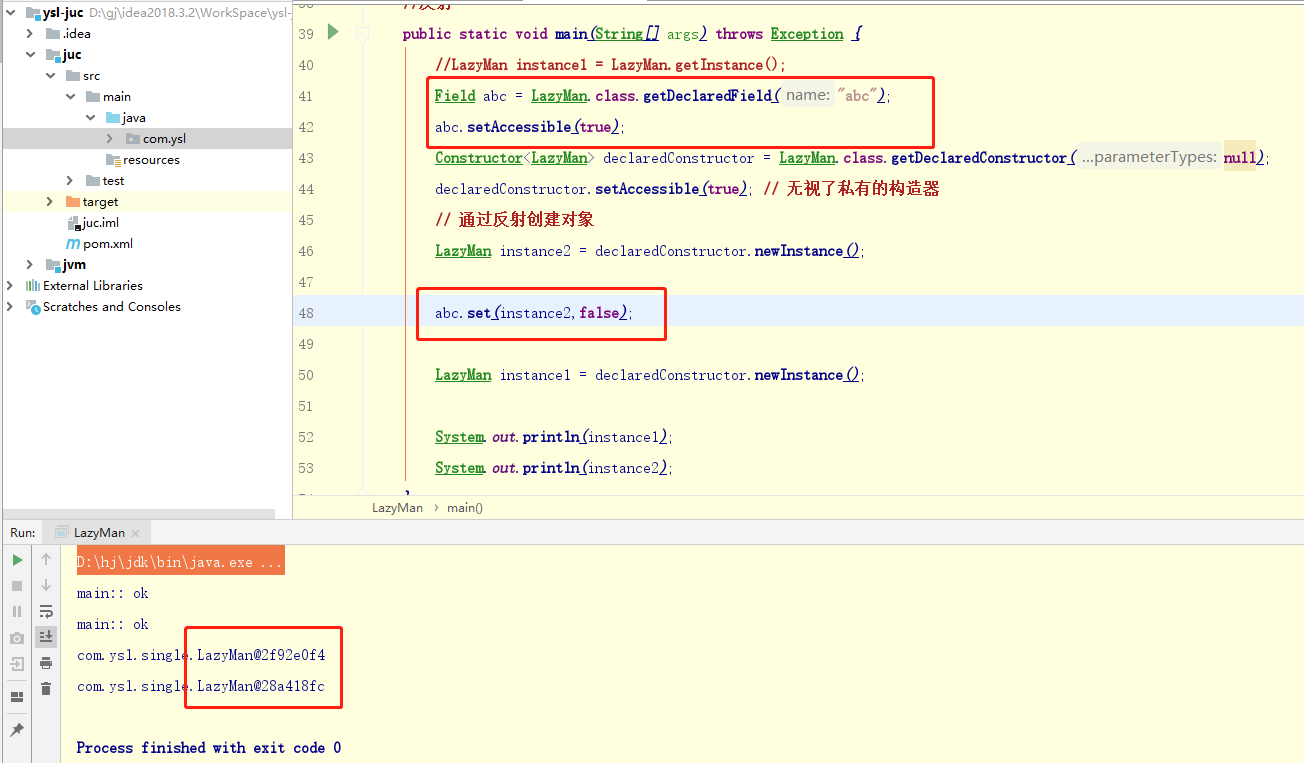Viewport: 1304px width, 763px height.
Task: Click the Up stack trace arrow
Action: pyautogui.click(x=46, y=560)
